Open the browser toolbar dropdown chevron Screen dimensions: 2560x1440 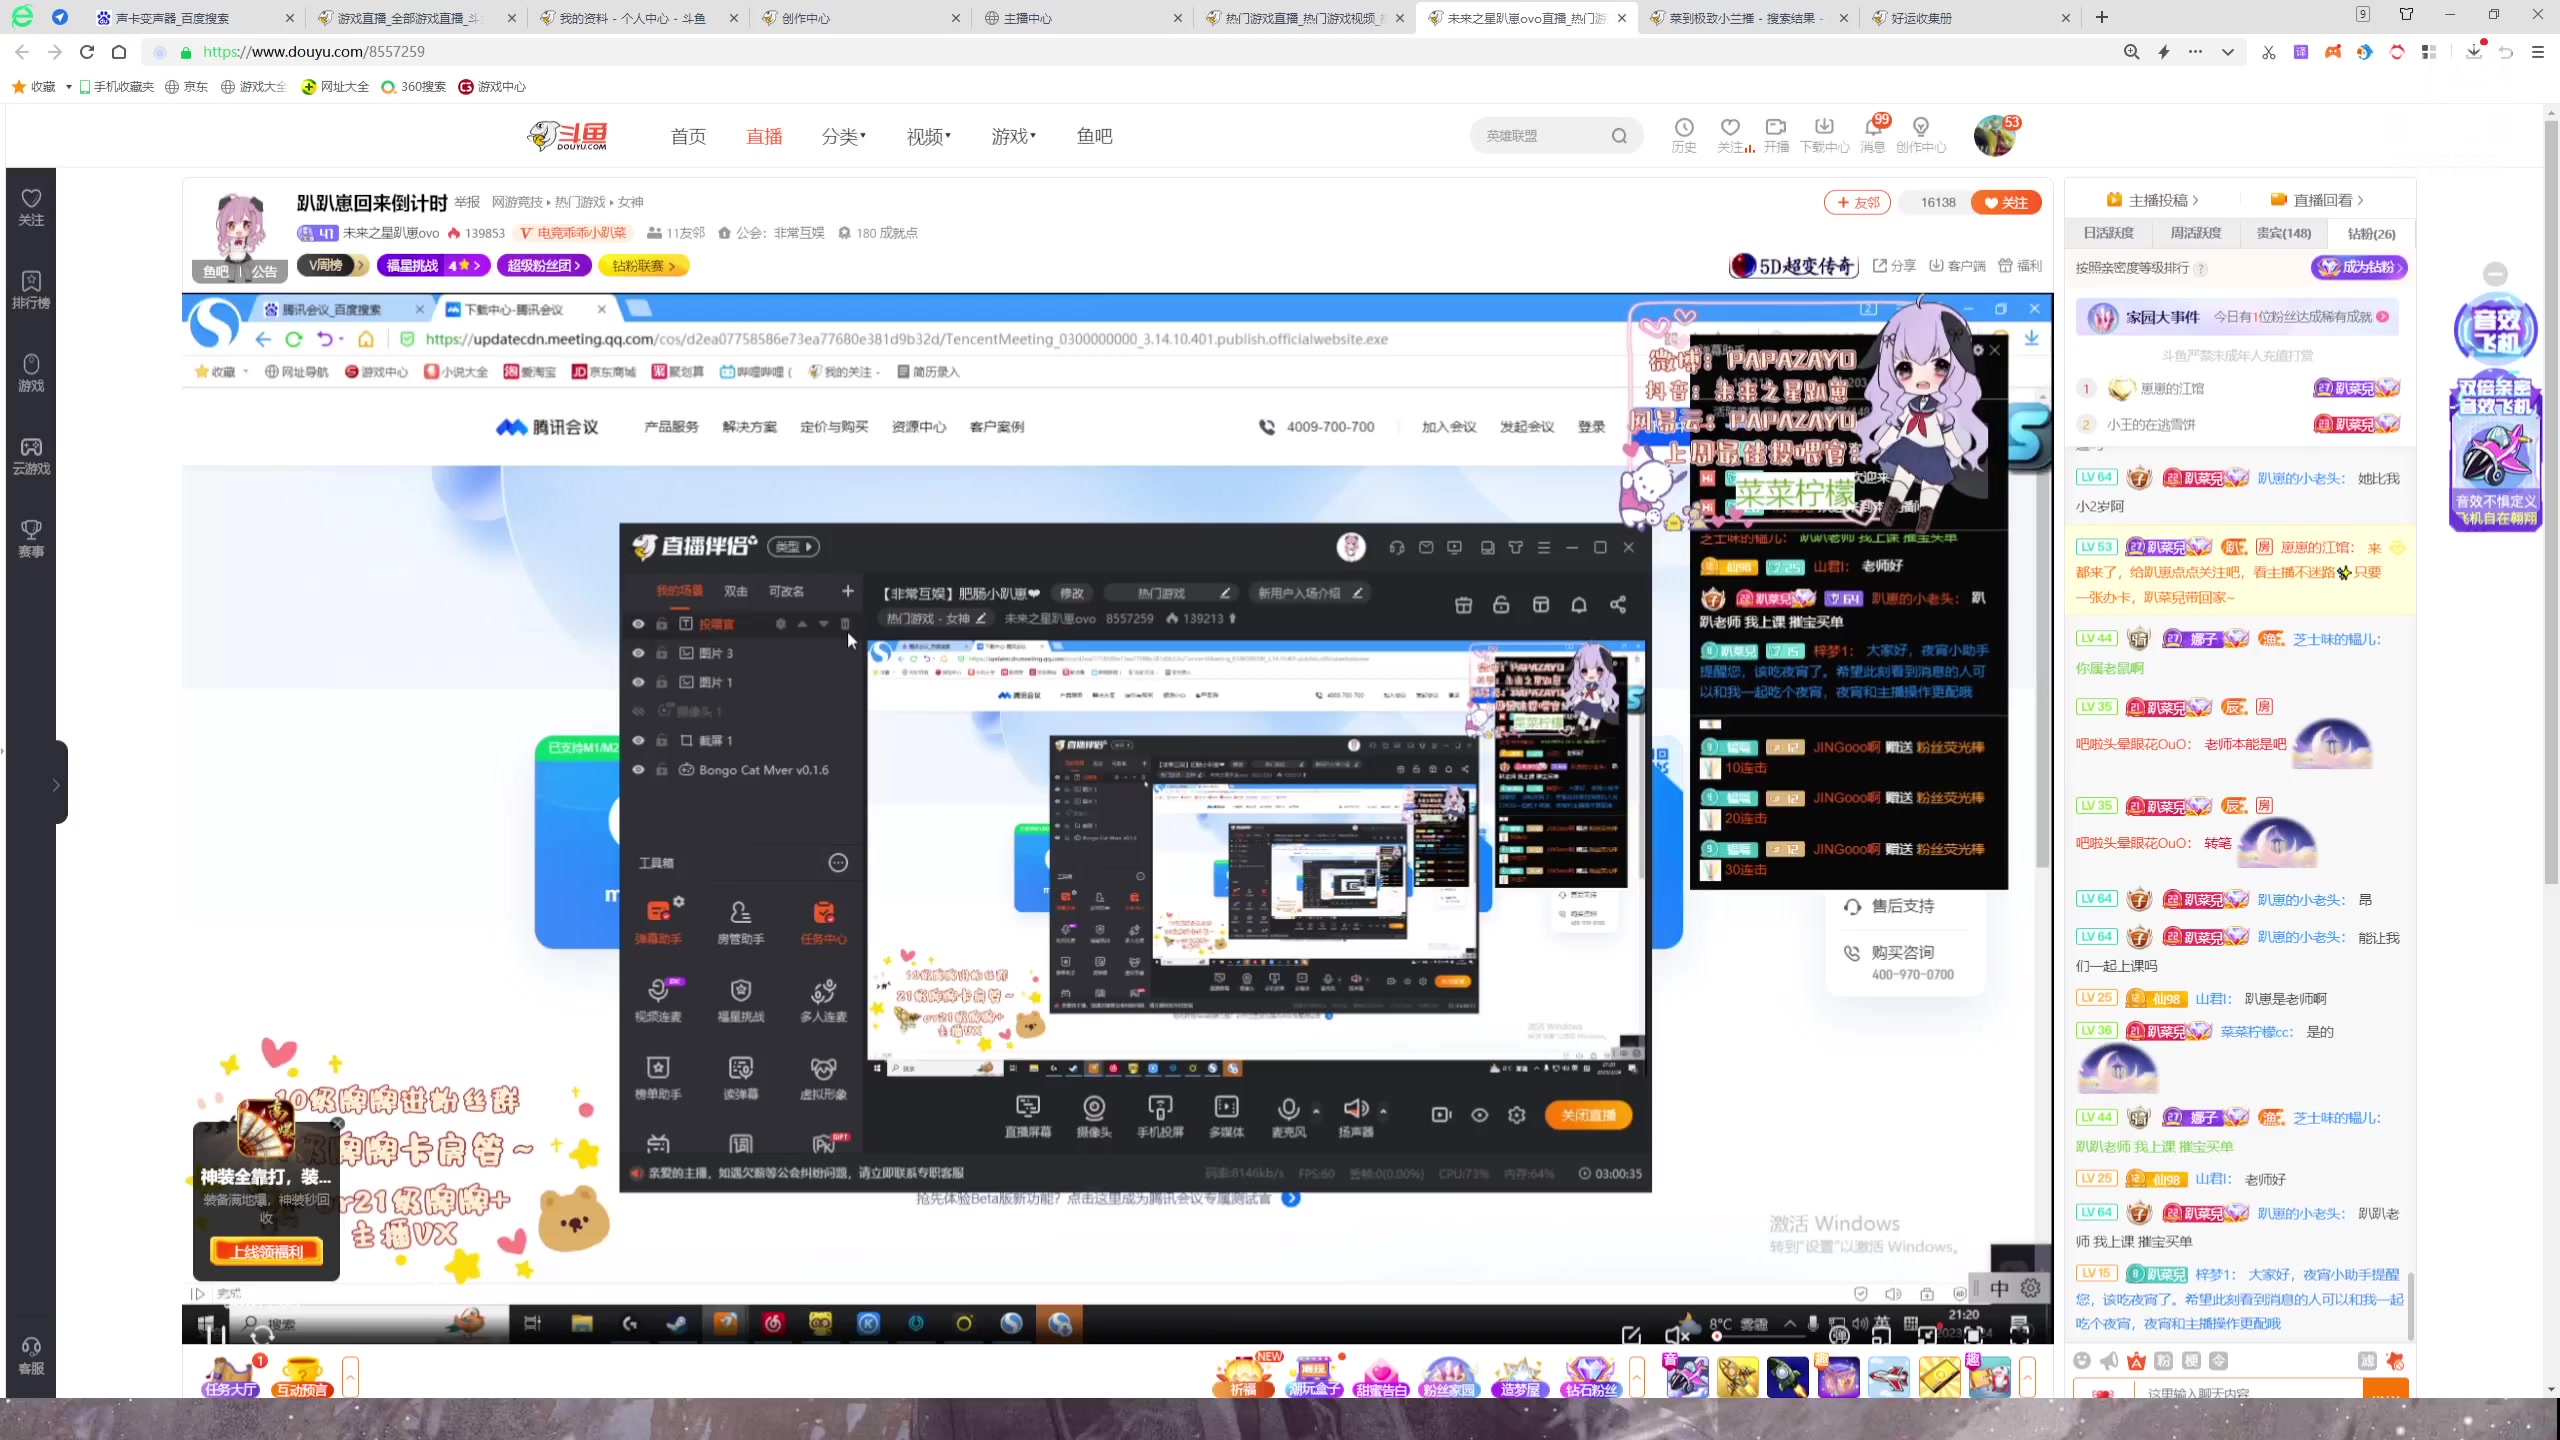[2228, 52]
